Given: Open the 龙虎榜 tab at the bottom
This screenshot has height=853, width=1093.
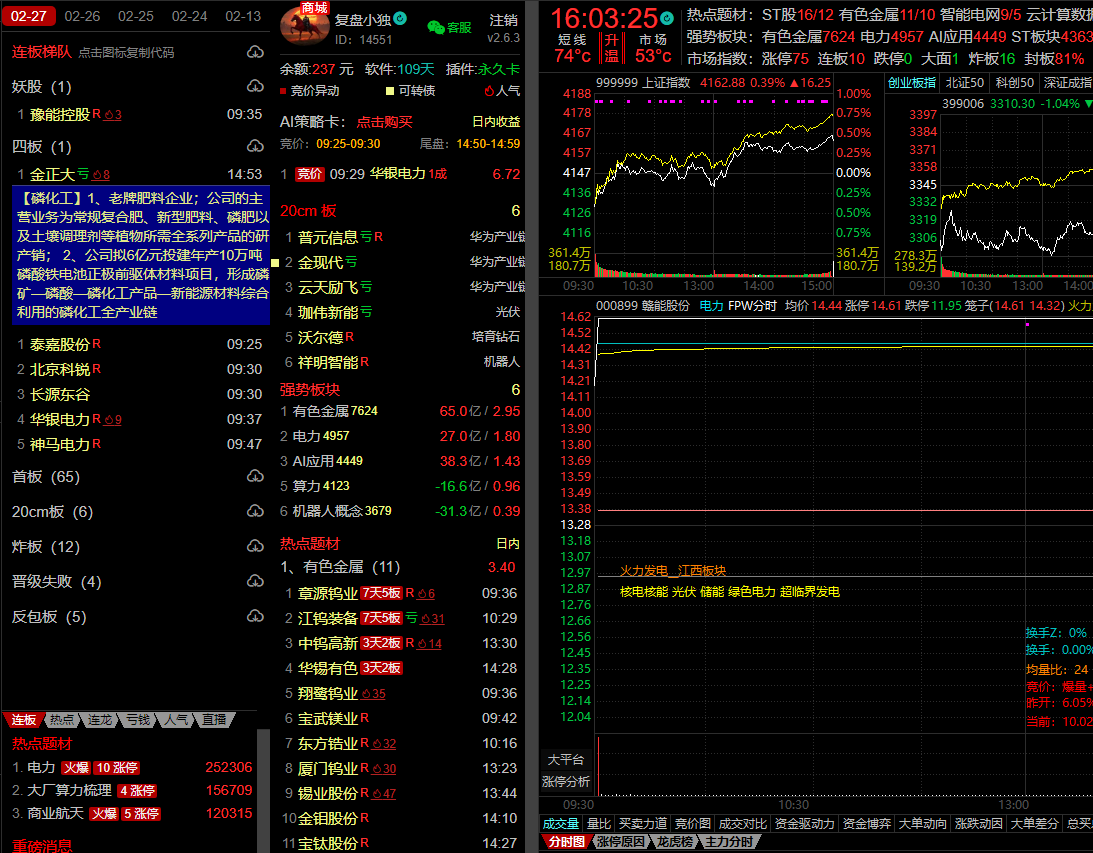Looking at the screenshot, I should pyautogui.click(x=676, y=842).
